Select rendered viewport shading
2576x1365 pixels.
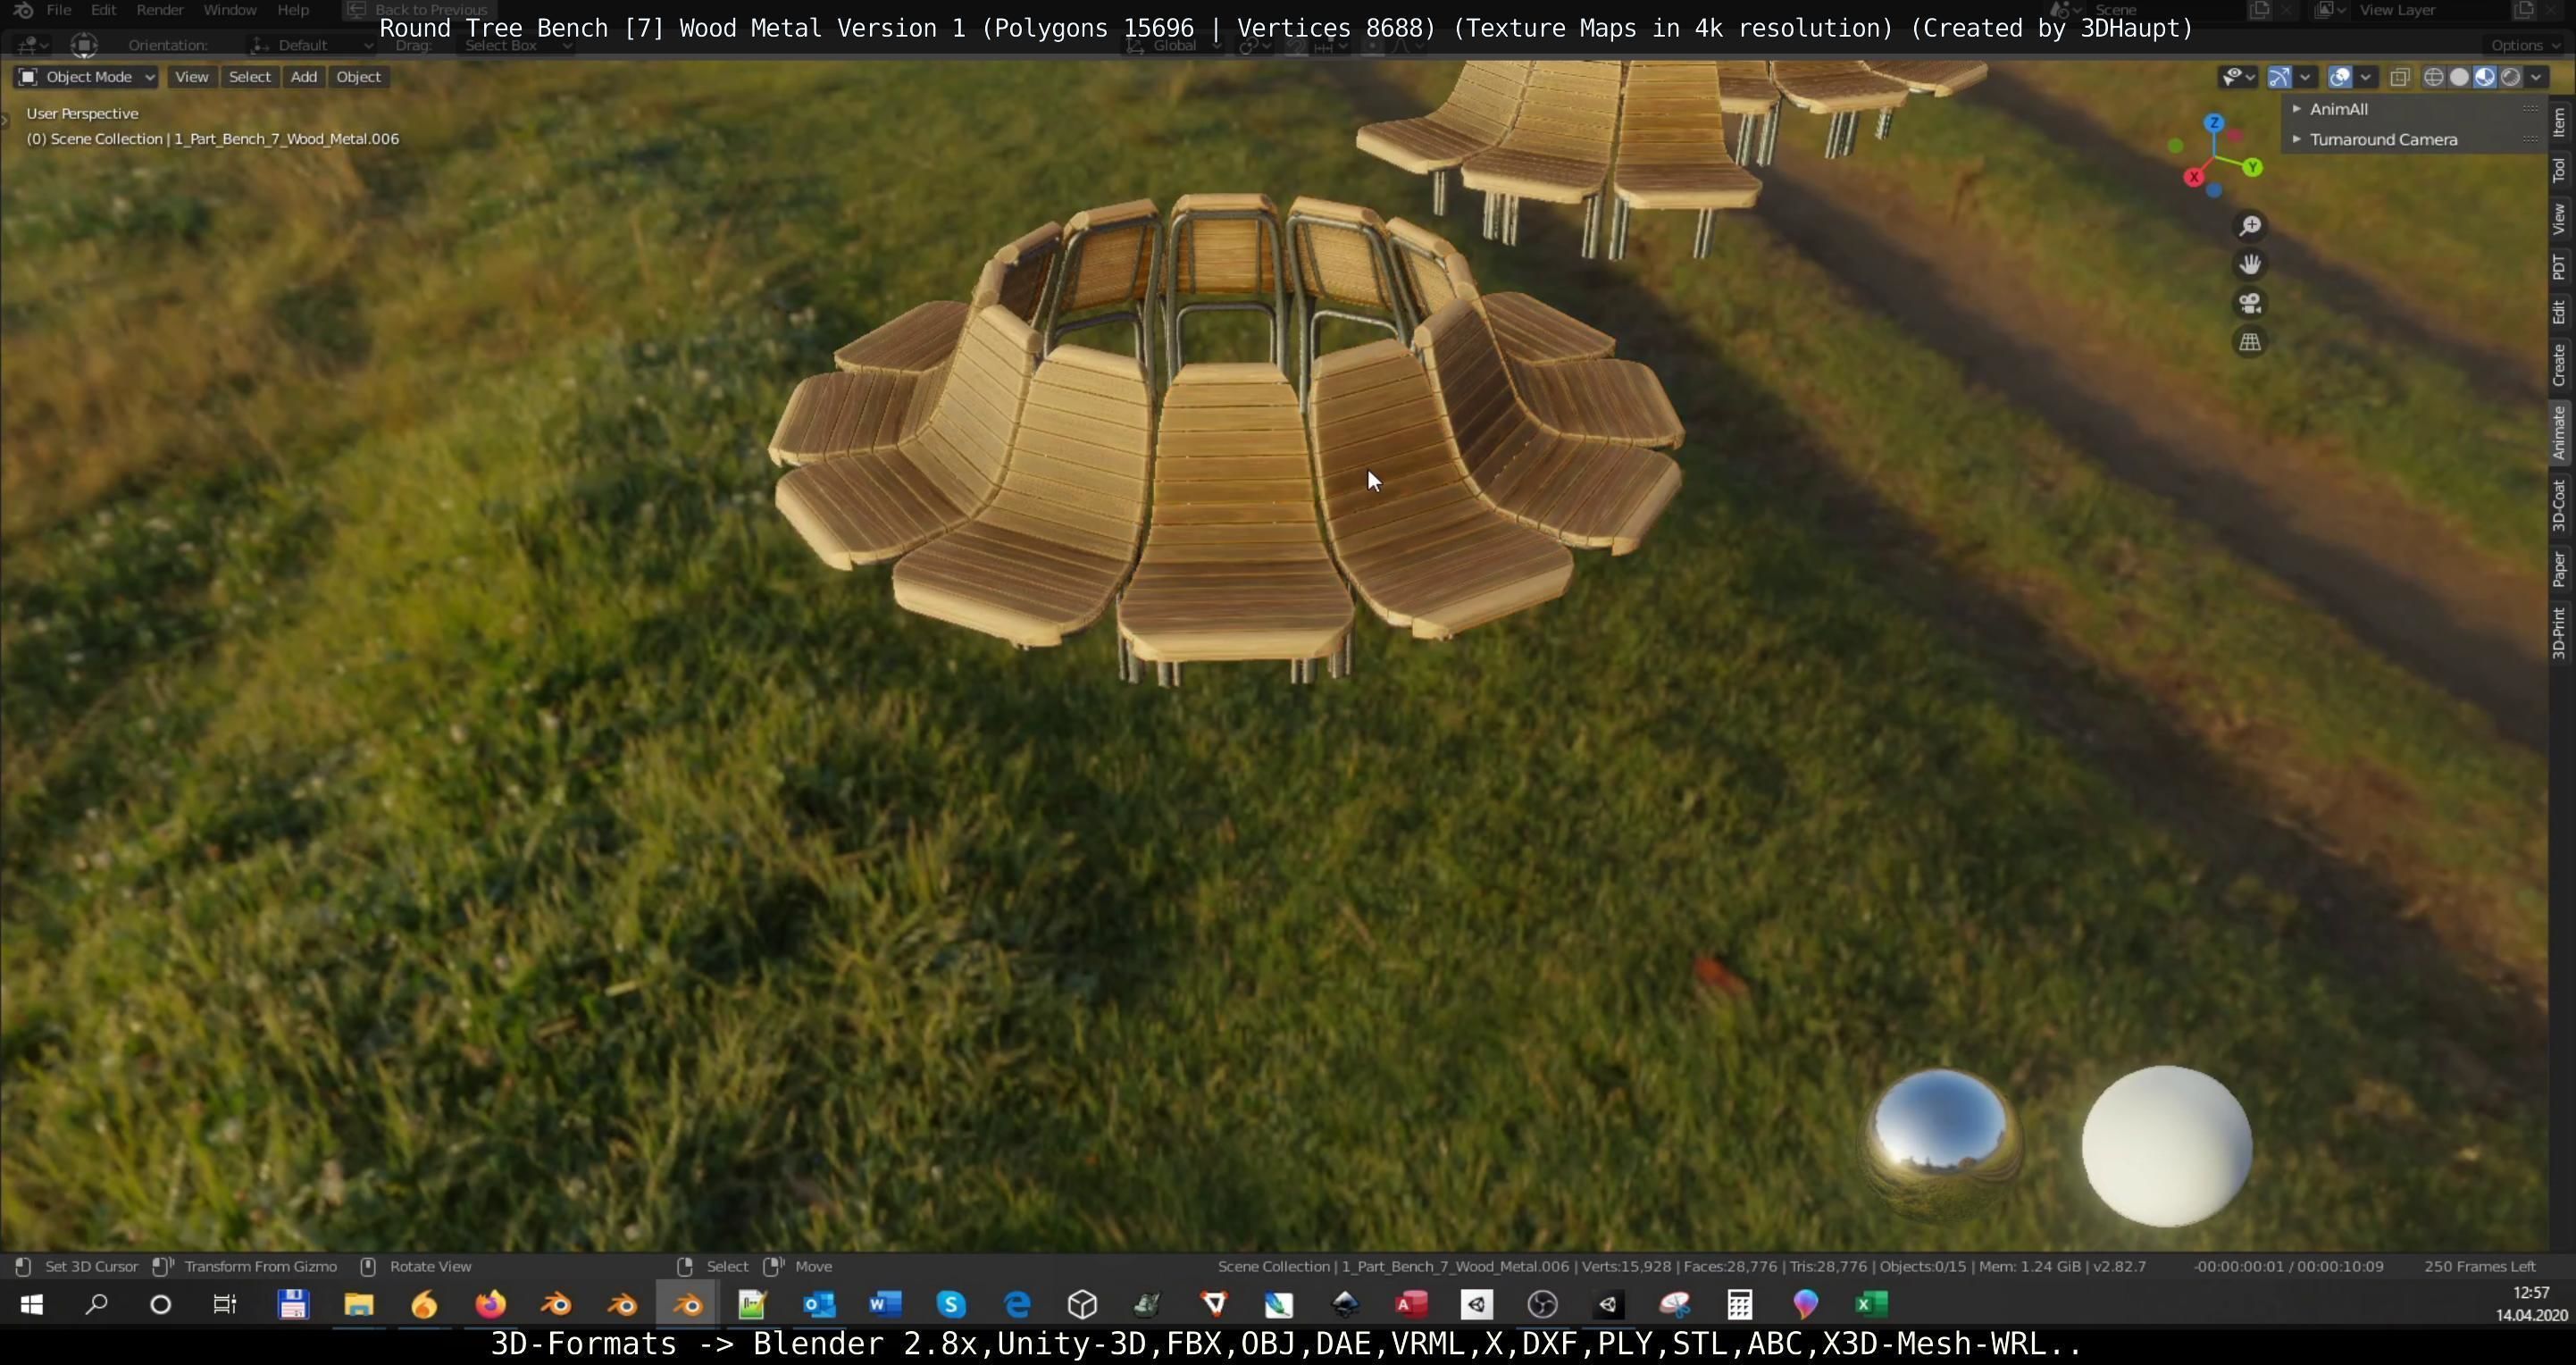2511,77
